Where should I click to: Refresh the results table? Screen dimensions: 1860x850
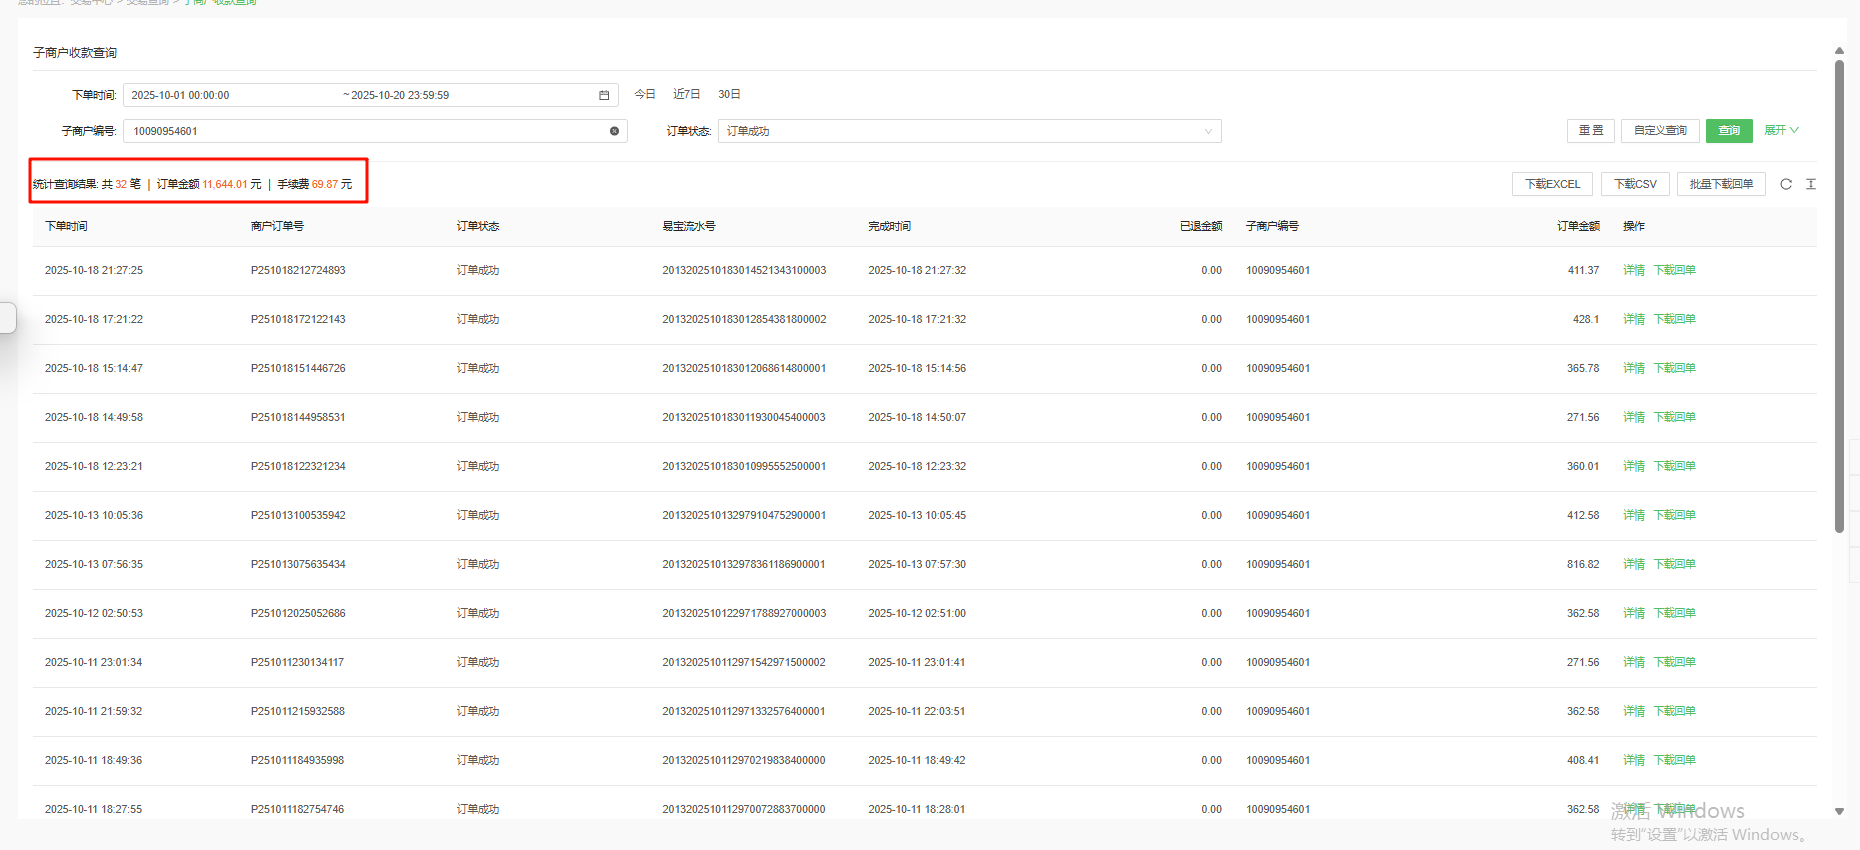tap(1786, 184)
